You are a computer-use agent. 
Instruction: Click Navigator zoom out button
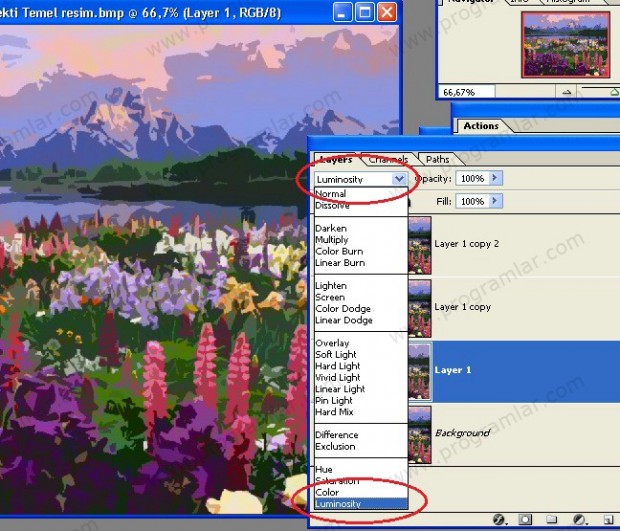pyautogui.click(x=567, y=92)
